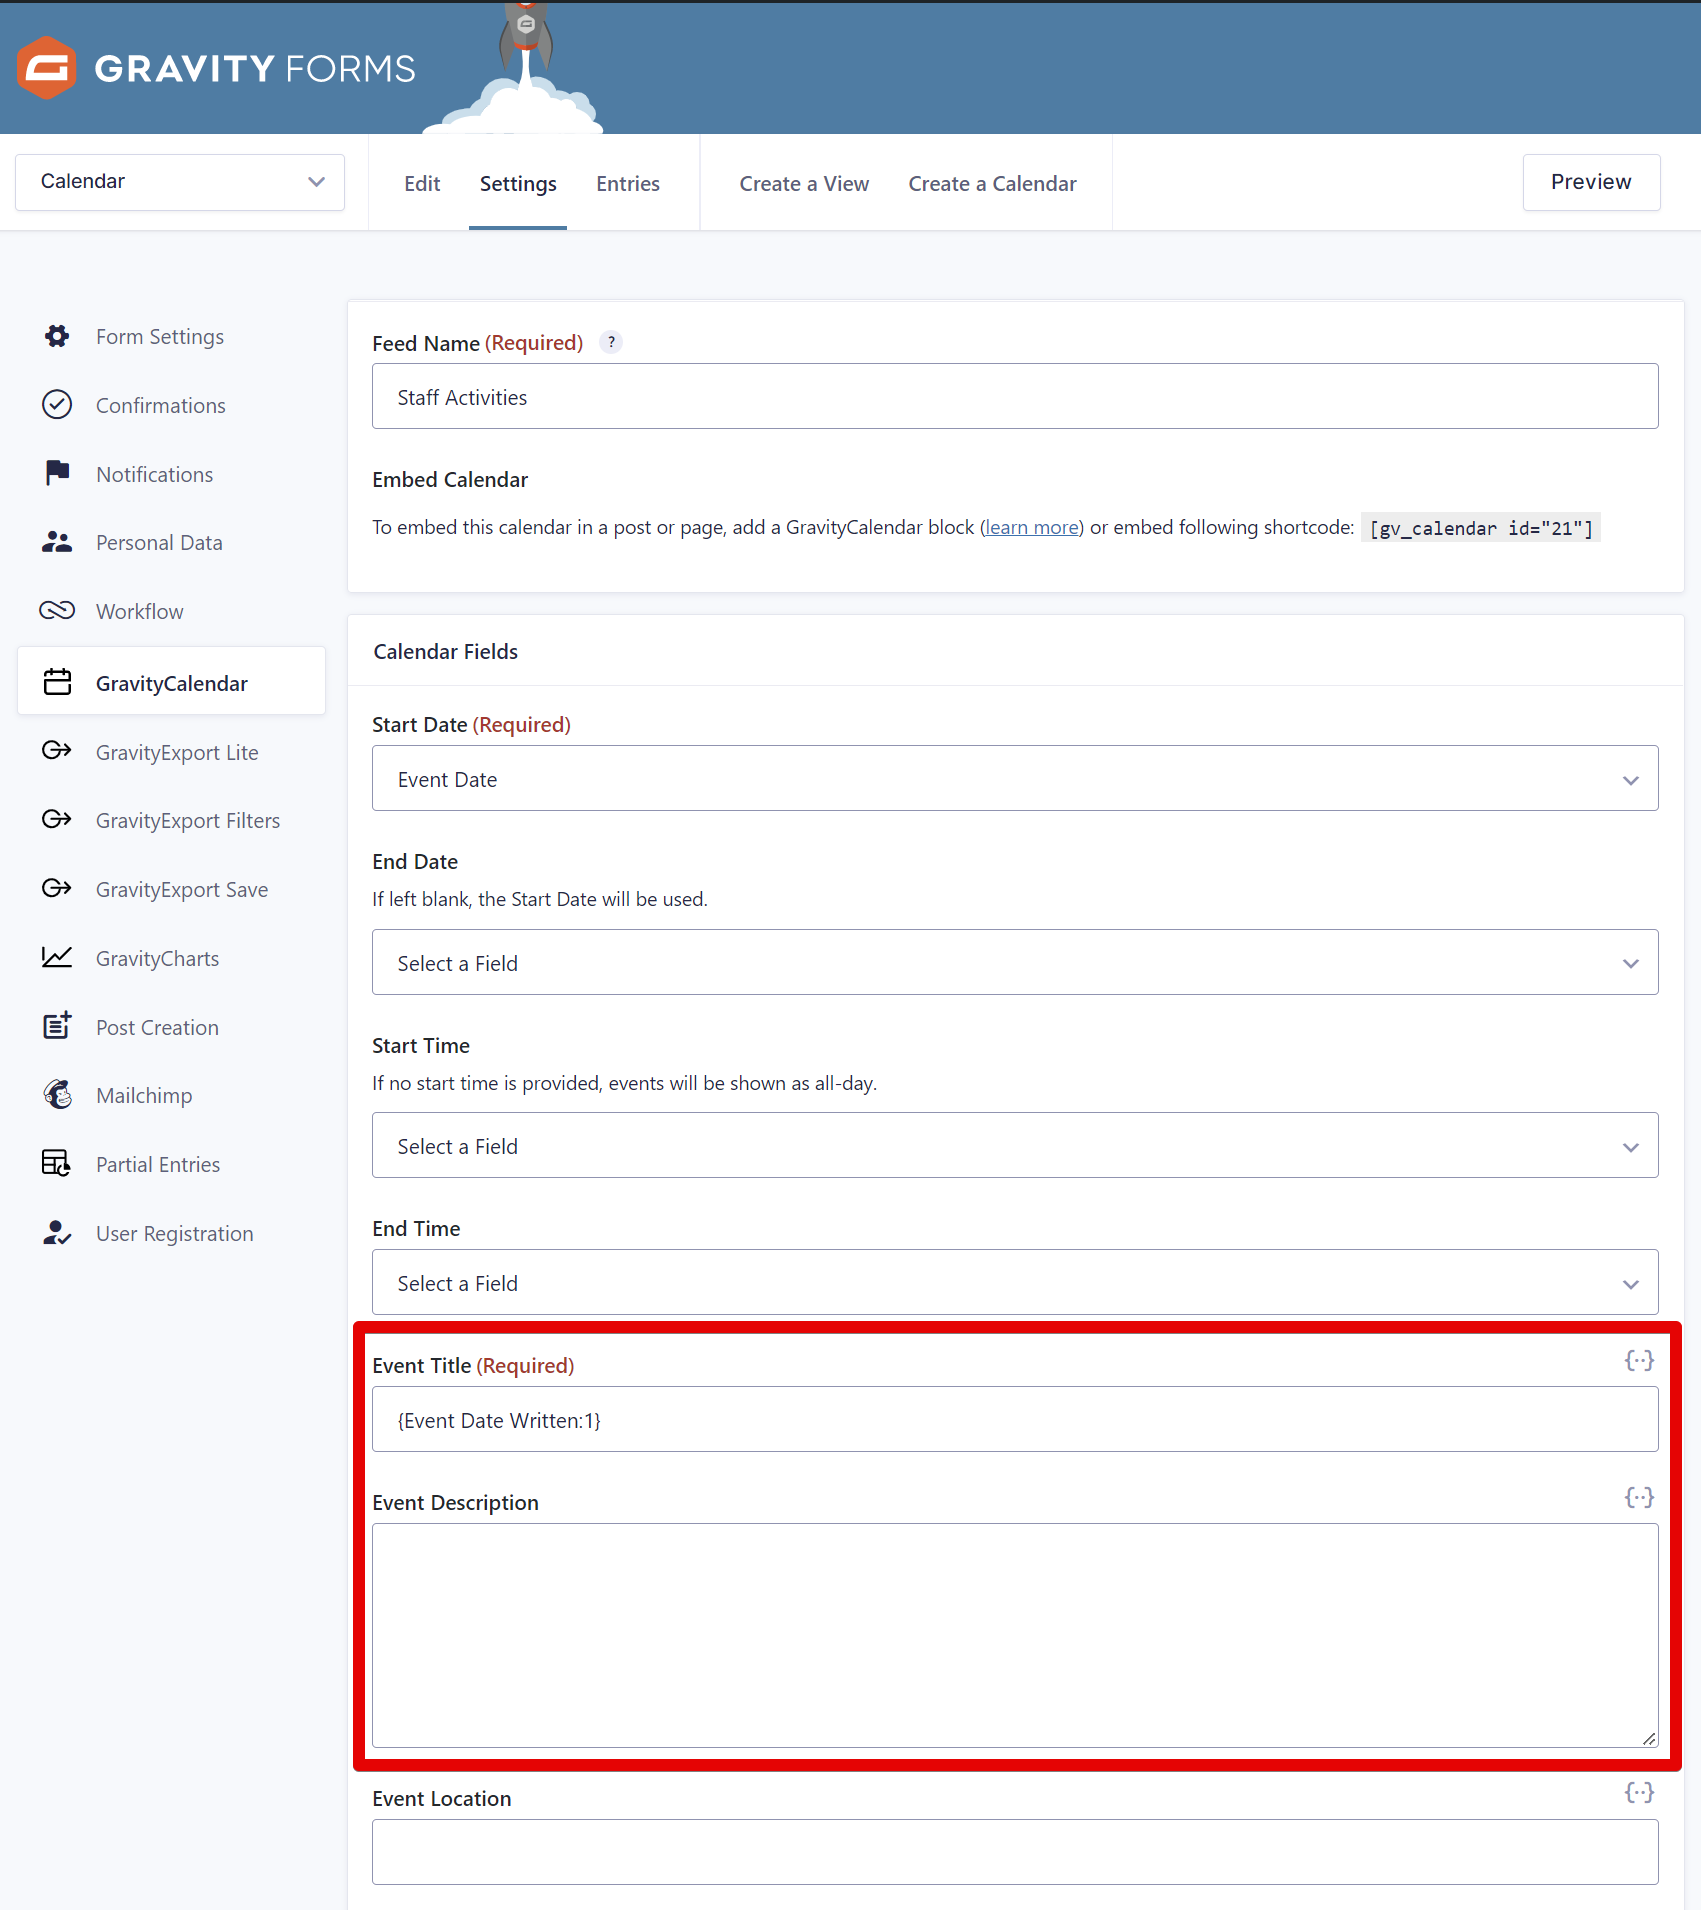Screen dimensions: 1701x1910
Task: Open merge tags for Event Title
Action: (1638, 1360)
